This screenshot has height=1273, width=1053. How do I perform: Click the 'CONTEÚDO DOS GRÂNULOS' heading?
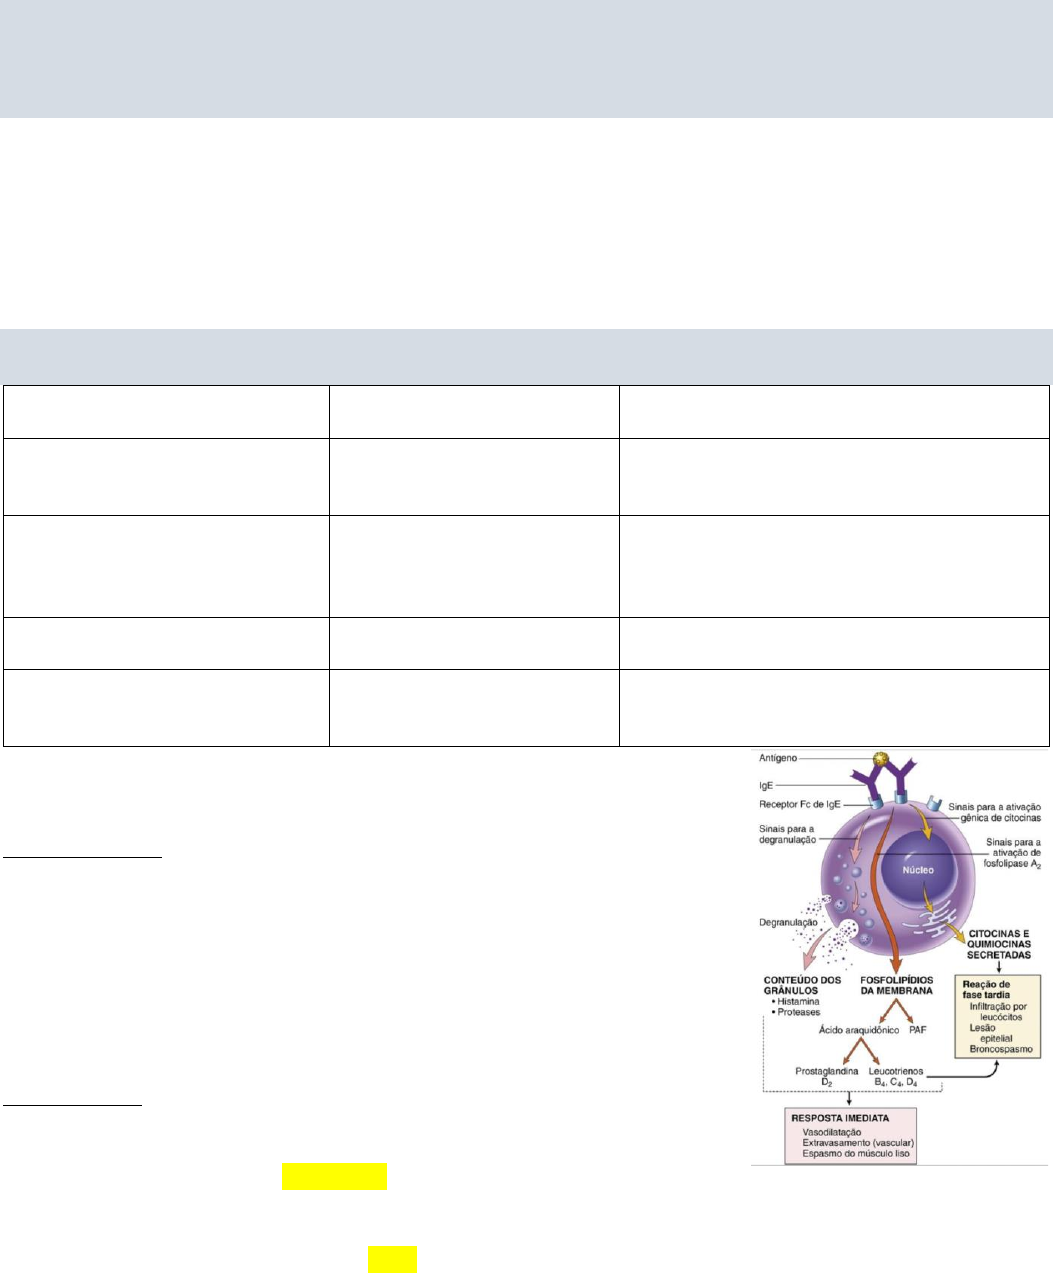[802, 984]
